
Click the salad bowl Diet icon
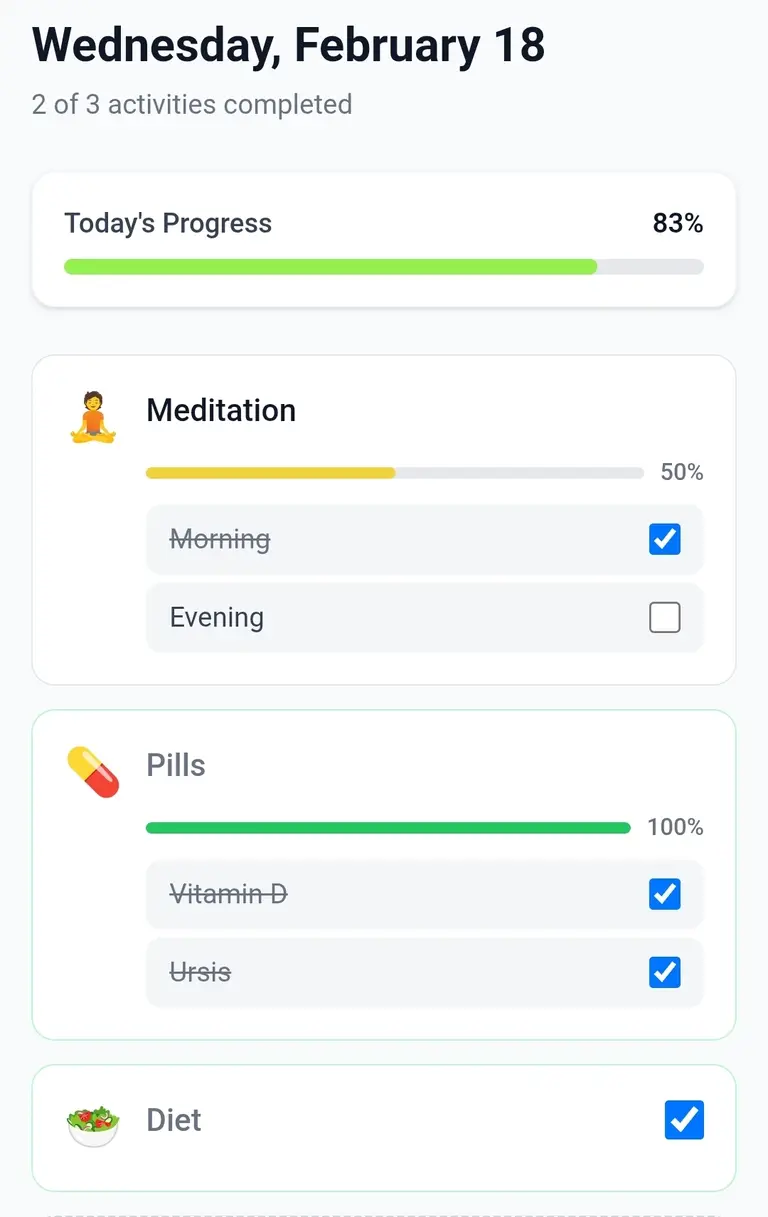pyautogui.click(x=92, y=1120)
